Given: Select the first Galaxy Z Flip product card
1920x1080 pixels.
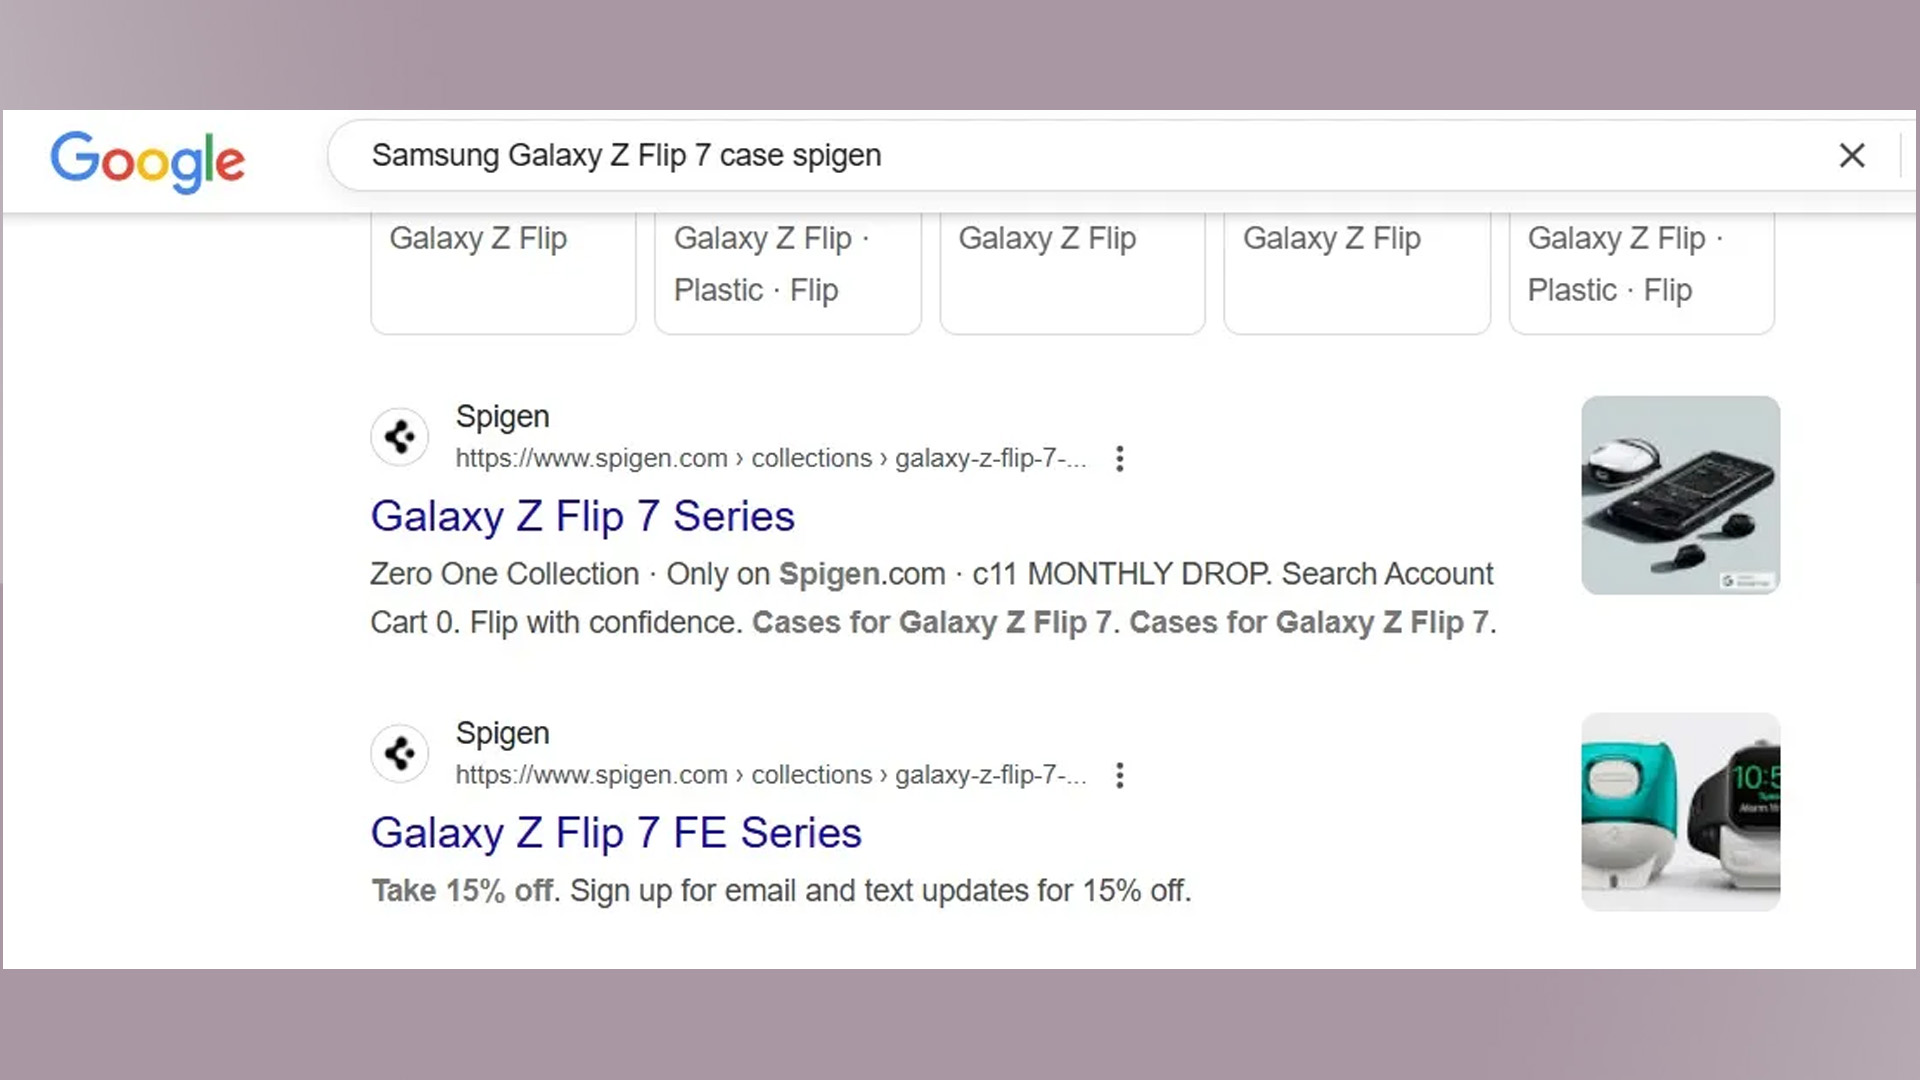Looking at the screenshot, I should pos(503,272).
